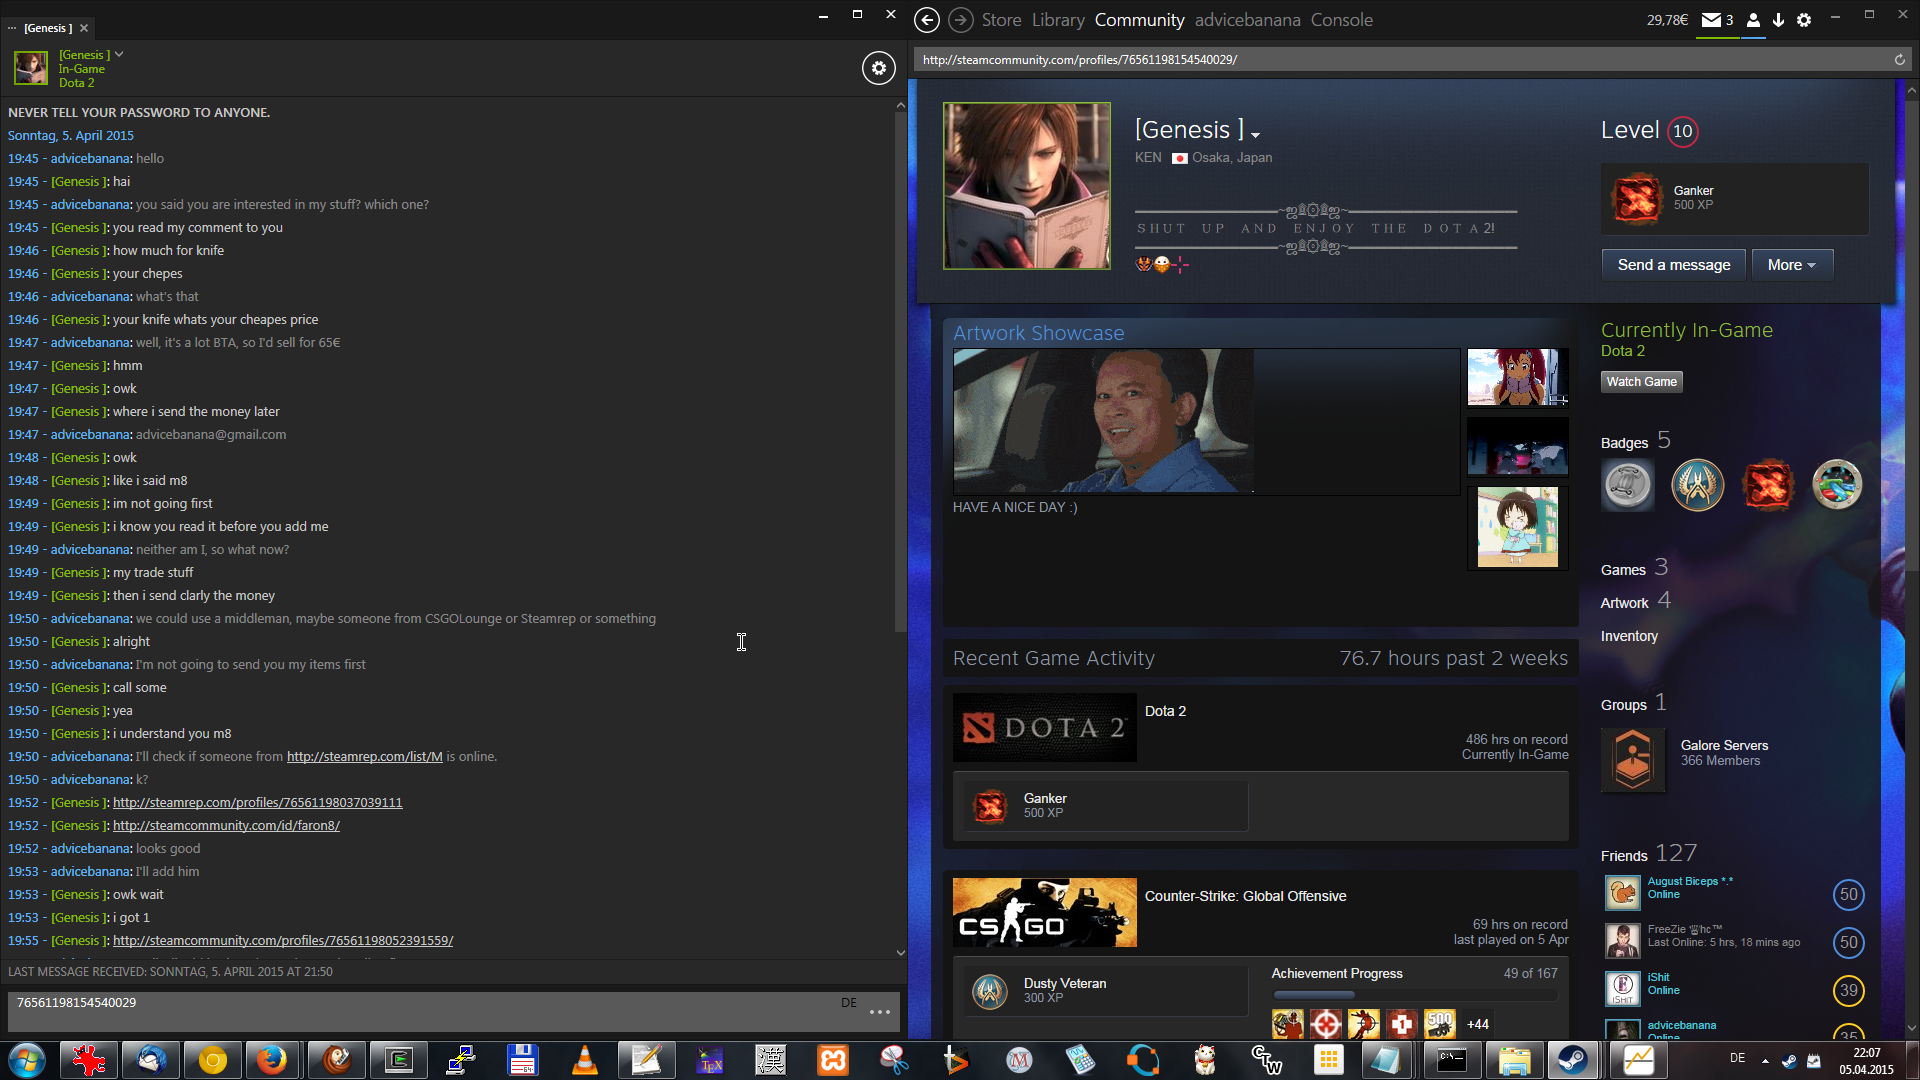Open the Store menu
Viewport: 1920px width, 1080px height.
(x=1001, y=20)
